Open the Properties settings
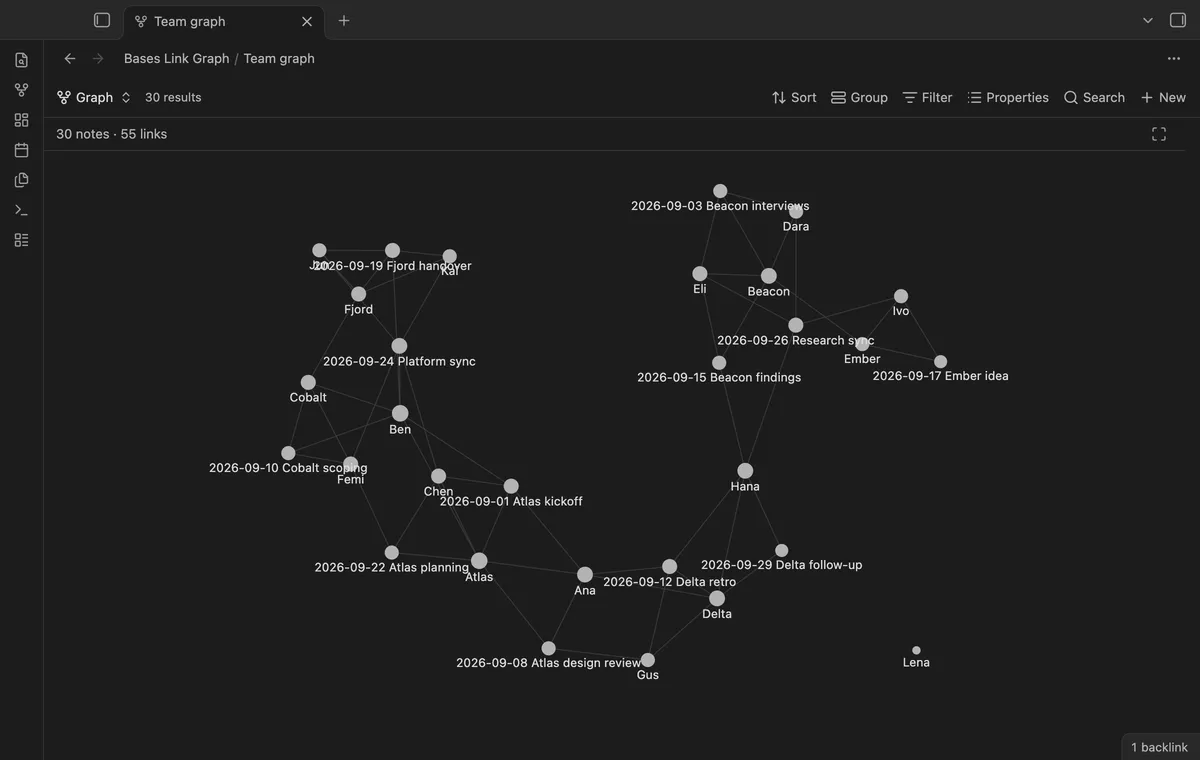The width and height of the screenshot is (1200, 760). [1008, 97]
